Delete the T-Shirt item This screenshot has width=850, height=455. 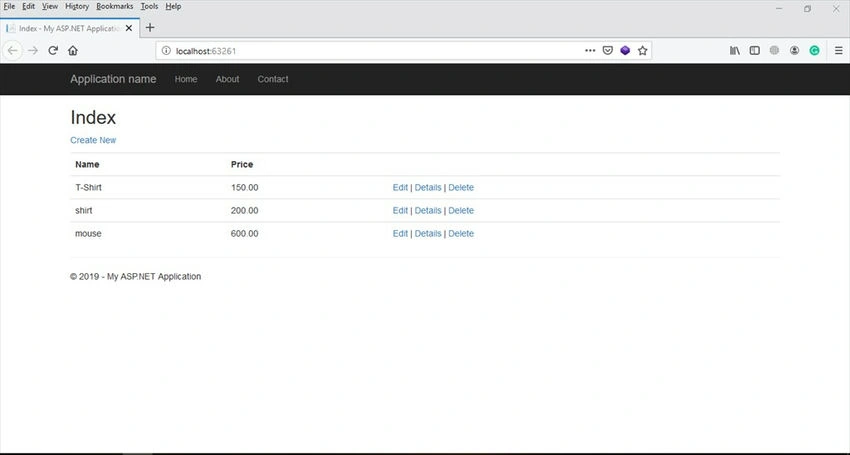[x=461, y=188]
